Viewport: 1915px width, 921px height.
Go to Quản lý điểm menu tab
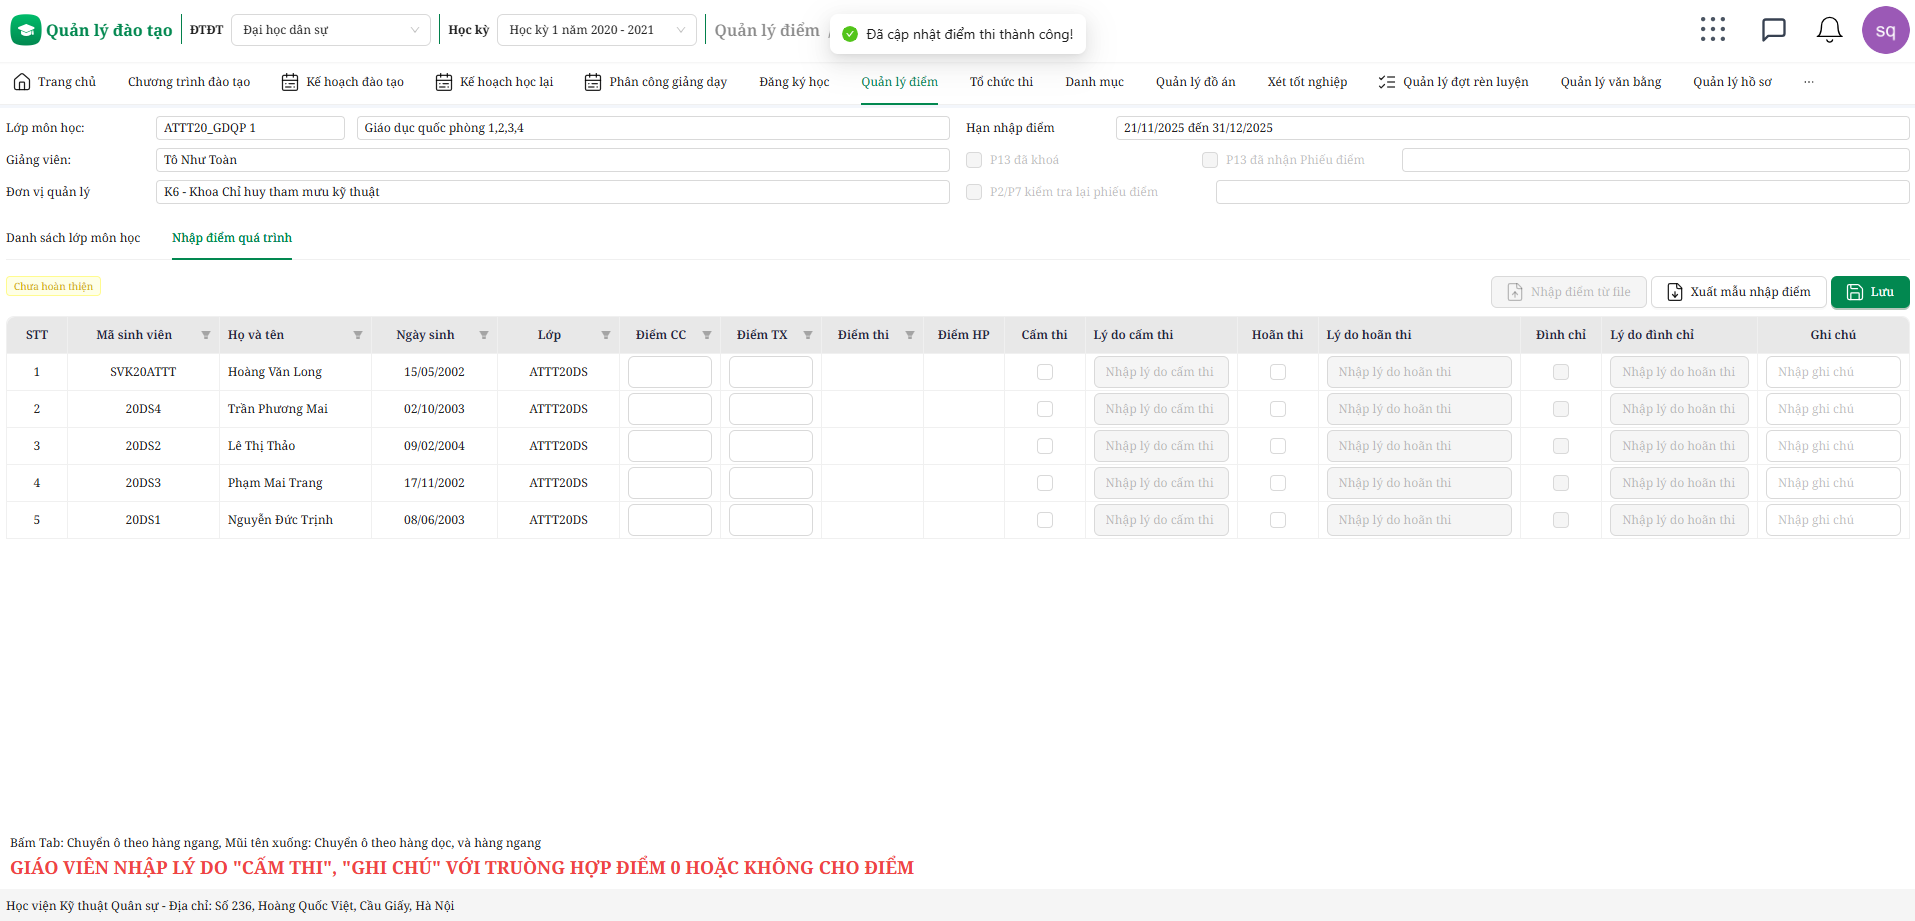[900, 82]
